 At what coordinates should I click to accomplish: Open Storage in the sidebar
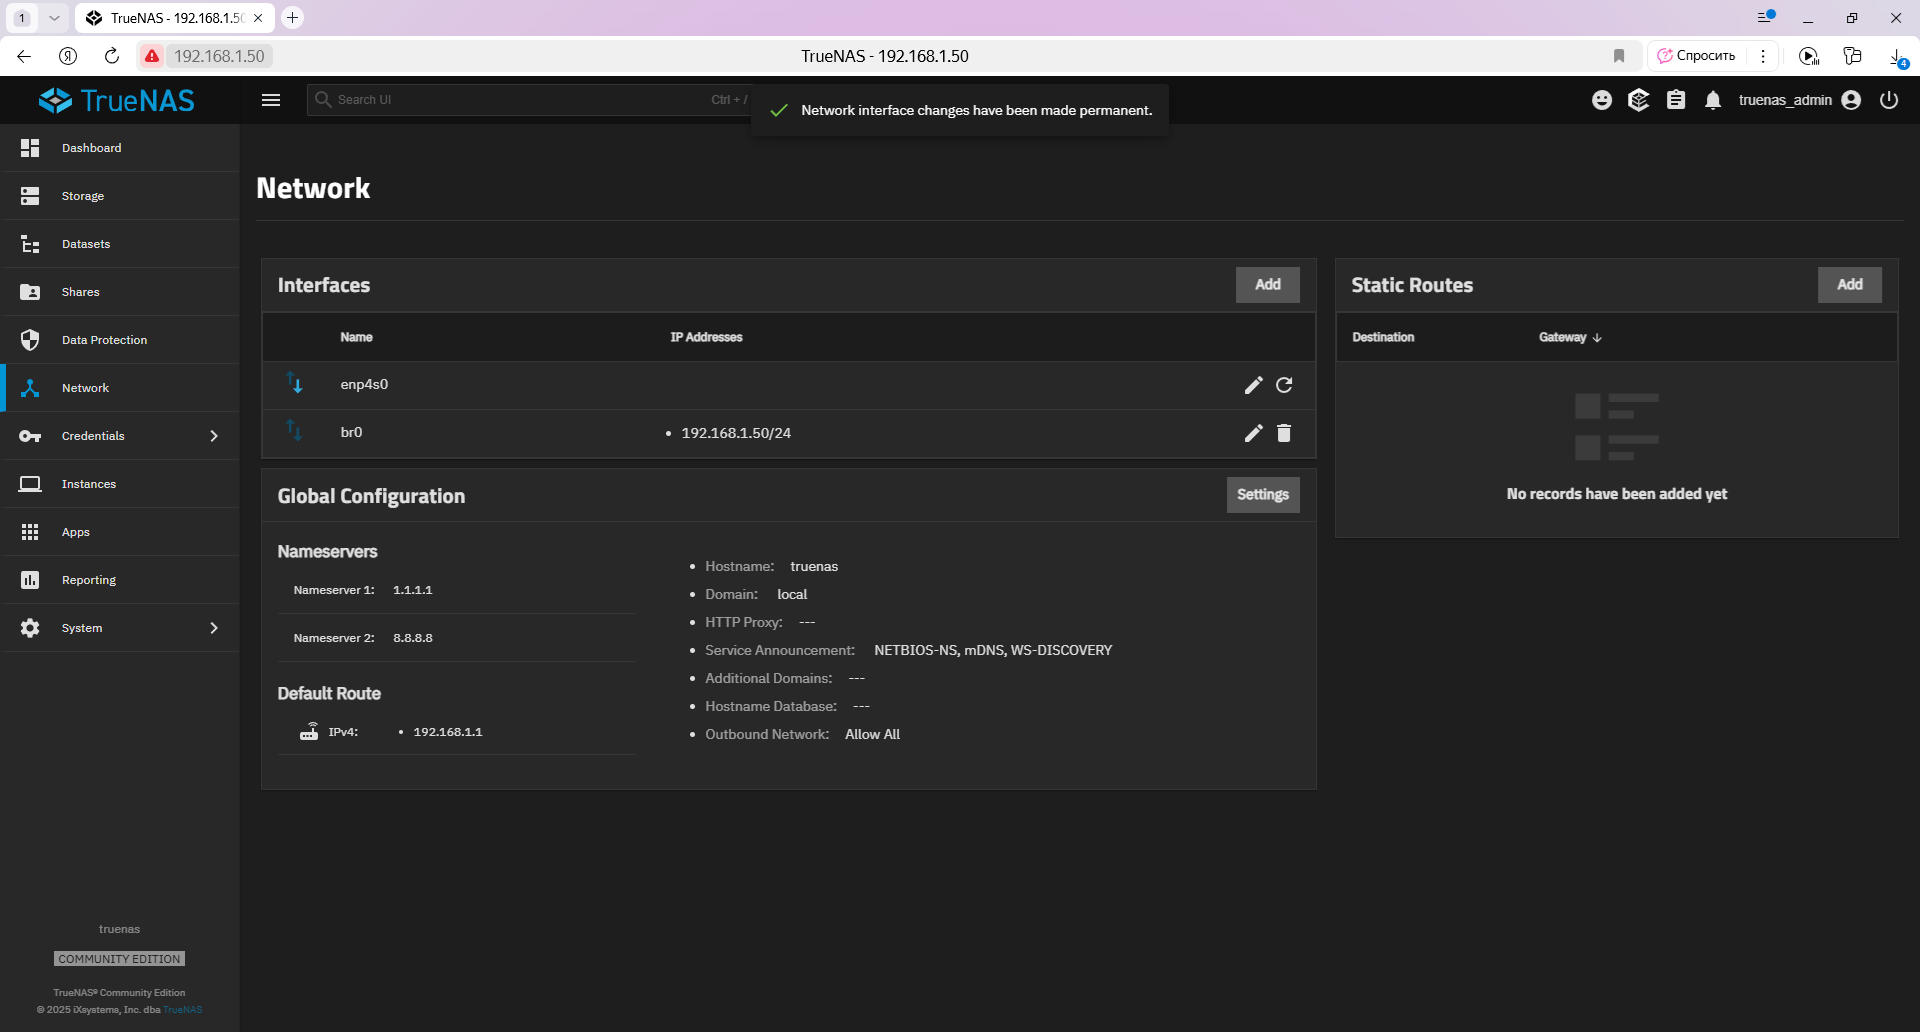coord(120,196)
